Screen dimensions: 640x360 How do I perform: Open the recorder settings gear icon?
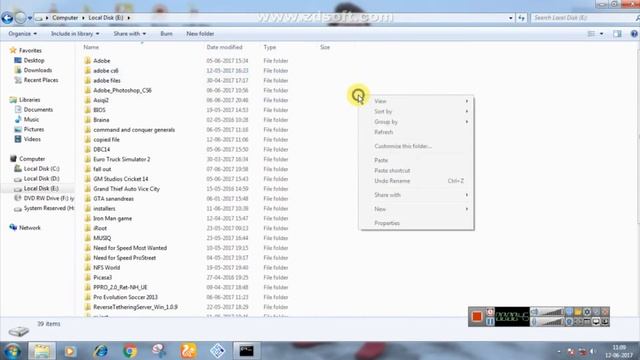[x=587, y=312]
